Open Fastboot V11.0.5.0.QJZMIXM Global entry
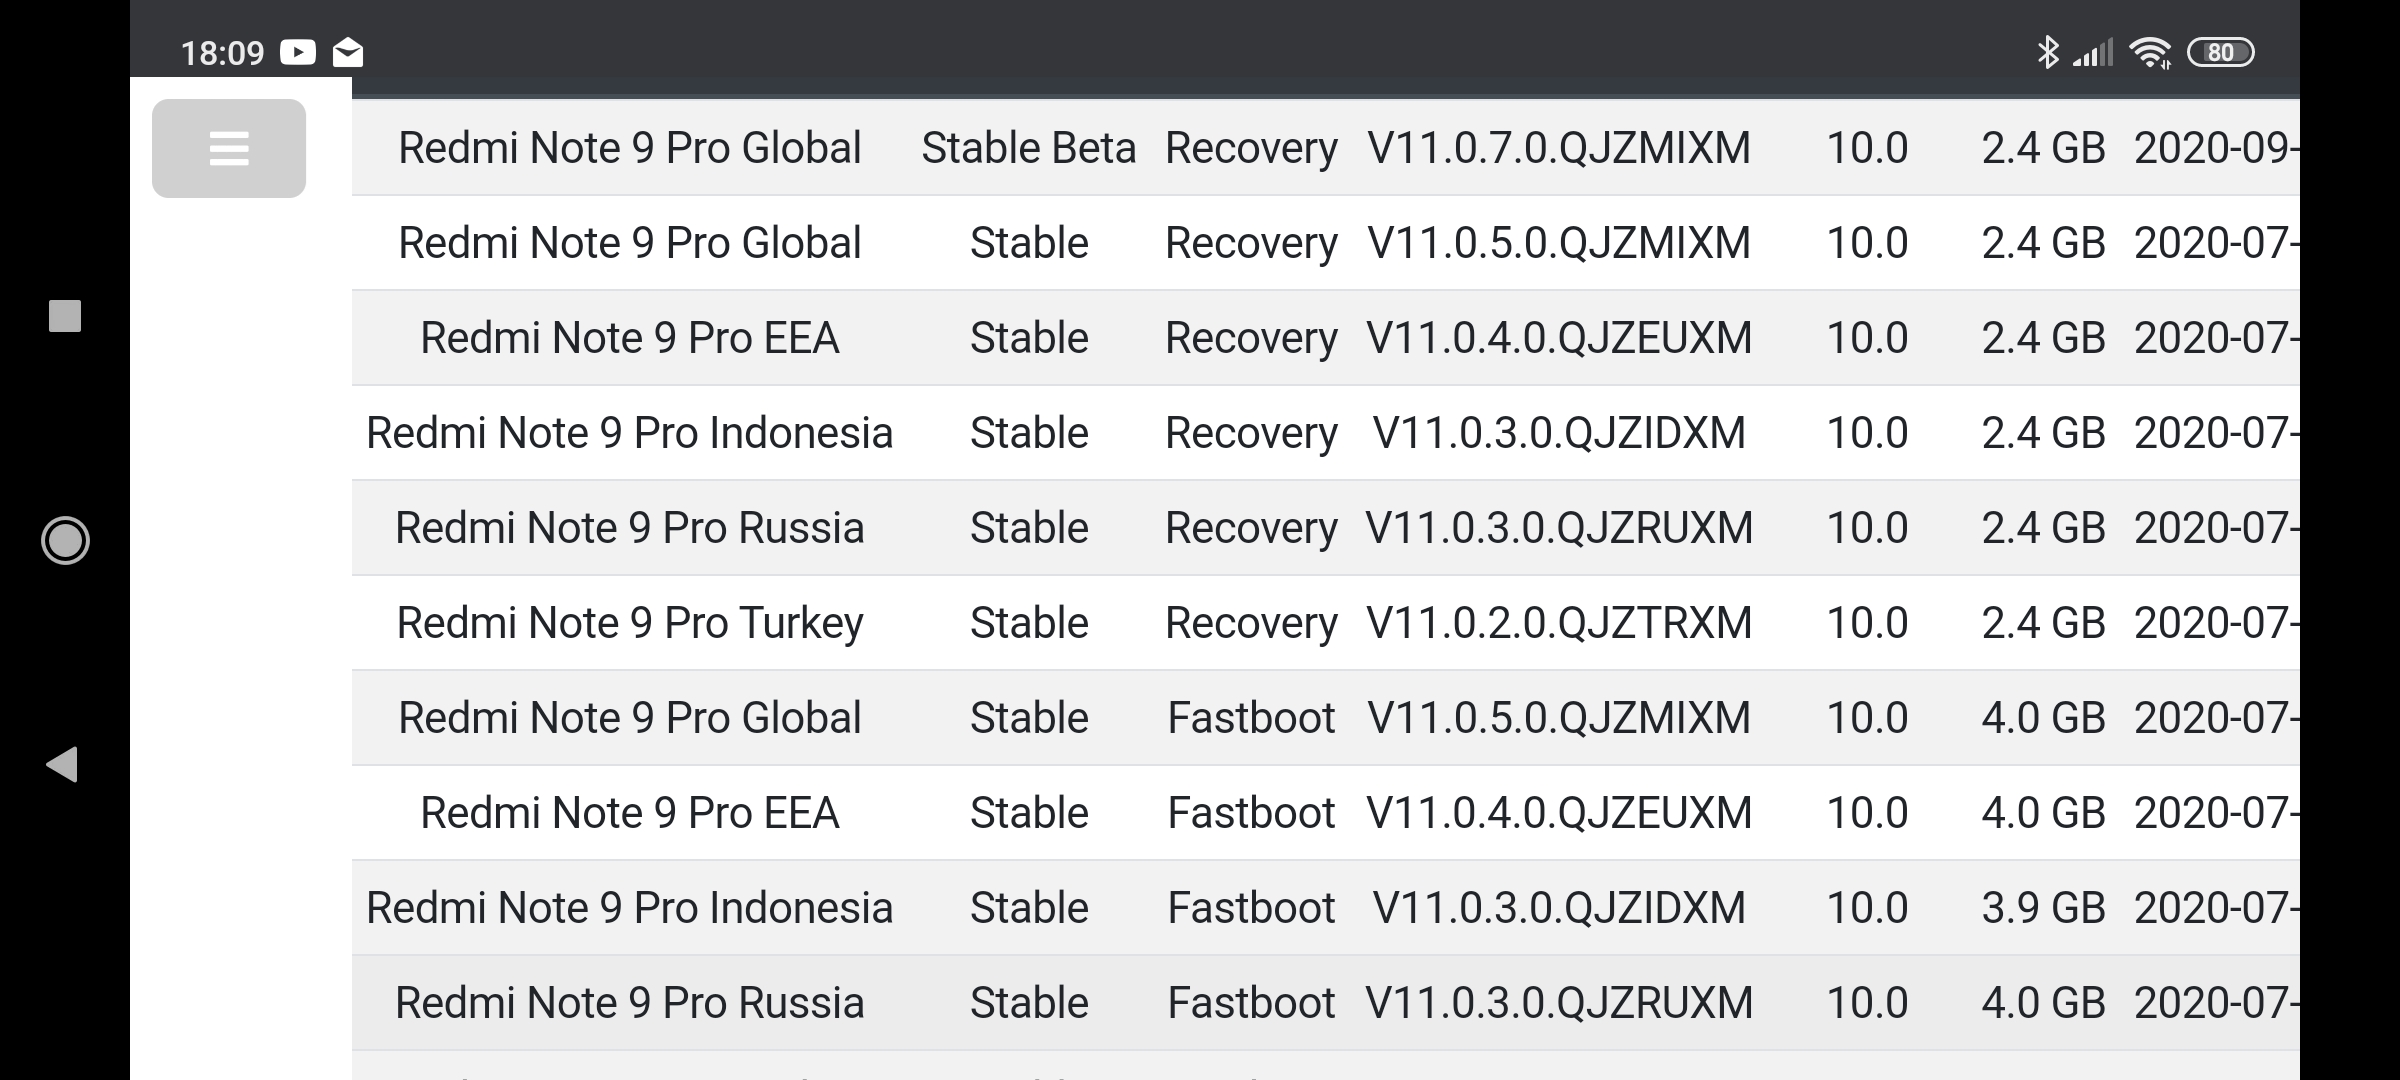This screenshot has height=1080, width=2400. pos(1326,718)
